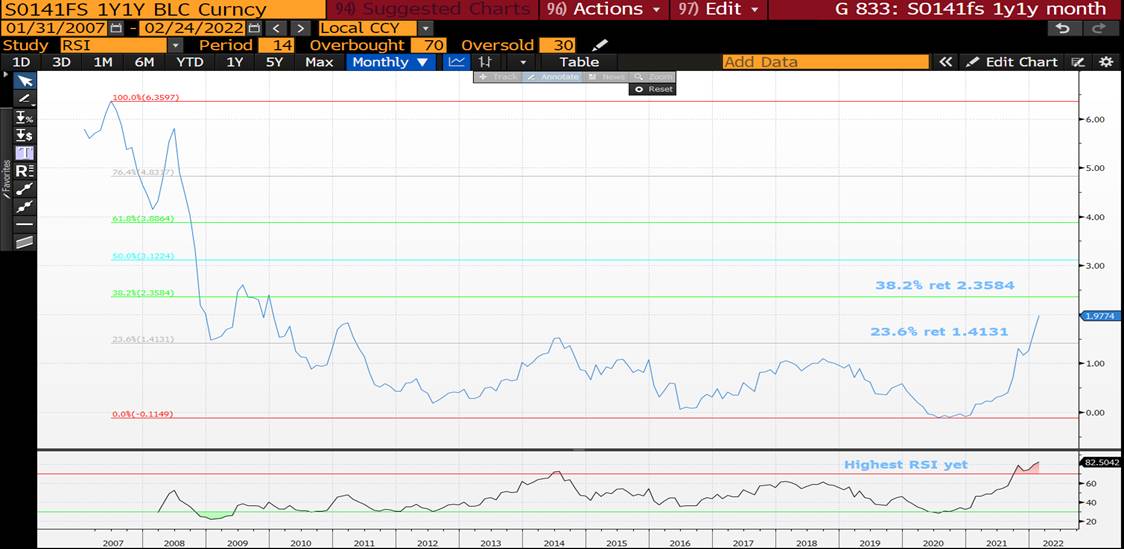Toggle News overlay on chart

click(x=604, y=77)
